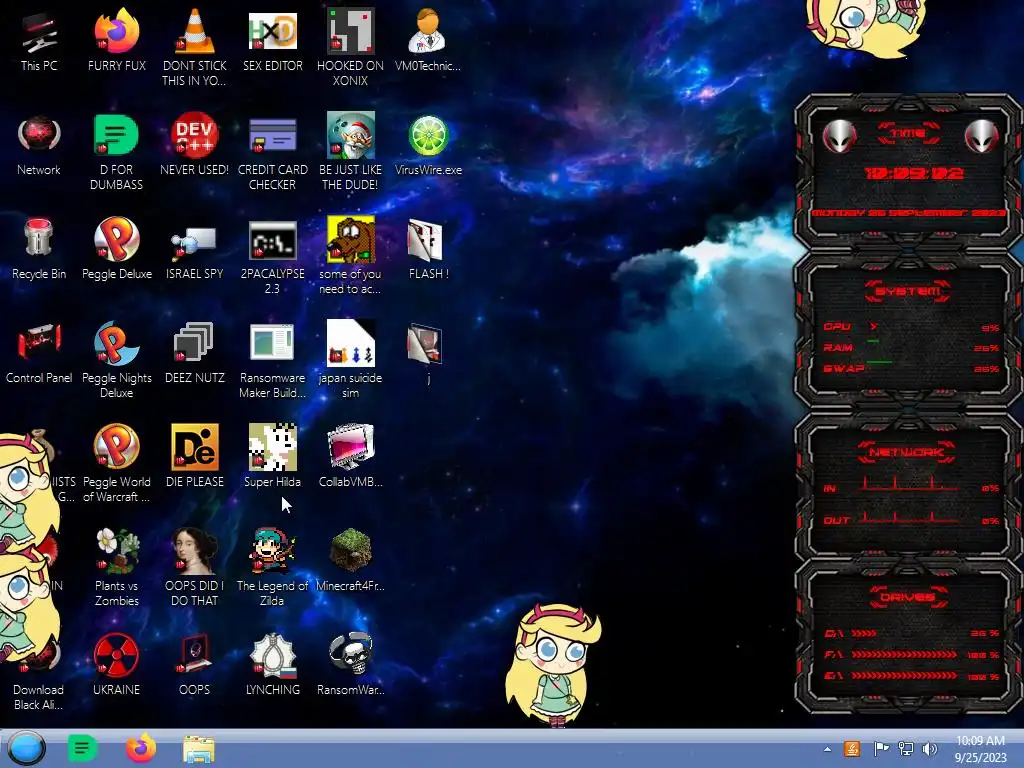Click the RansomWar skull icon
The width and height of the screenshot is (1024, 768).
(351, 654)
